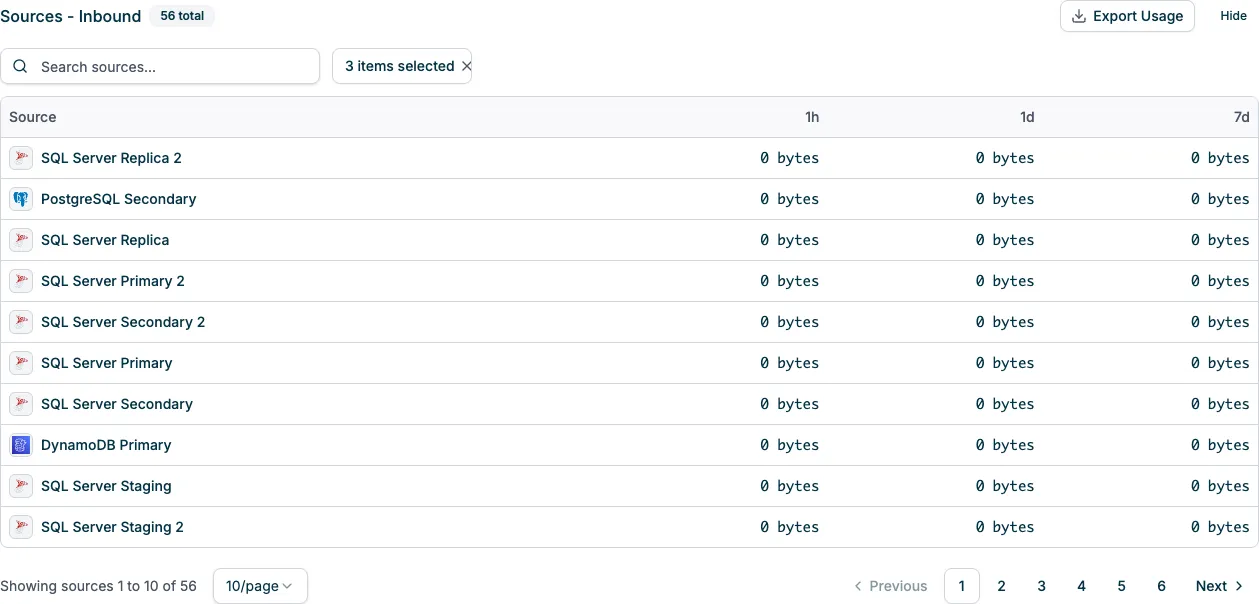Click the search magnifier icon
Screen dimensions: 1259x604
[20, 66]
